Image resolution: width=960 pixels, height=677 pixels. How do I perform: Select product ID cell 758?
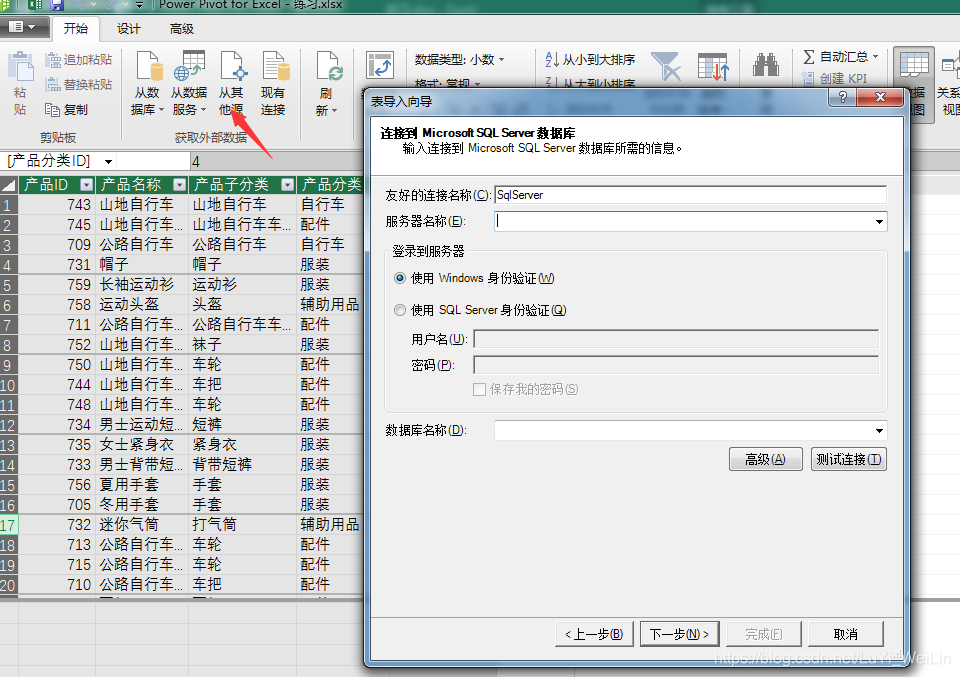pyautogui.click(x=57, y=305)
